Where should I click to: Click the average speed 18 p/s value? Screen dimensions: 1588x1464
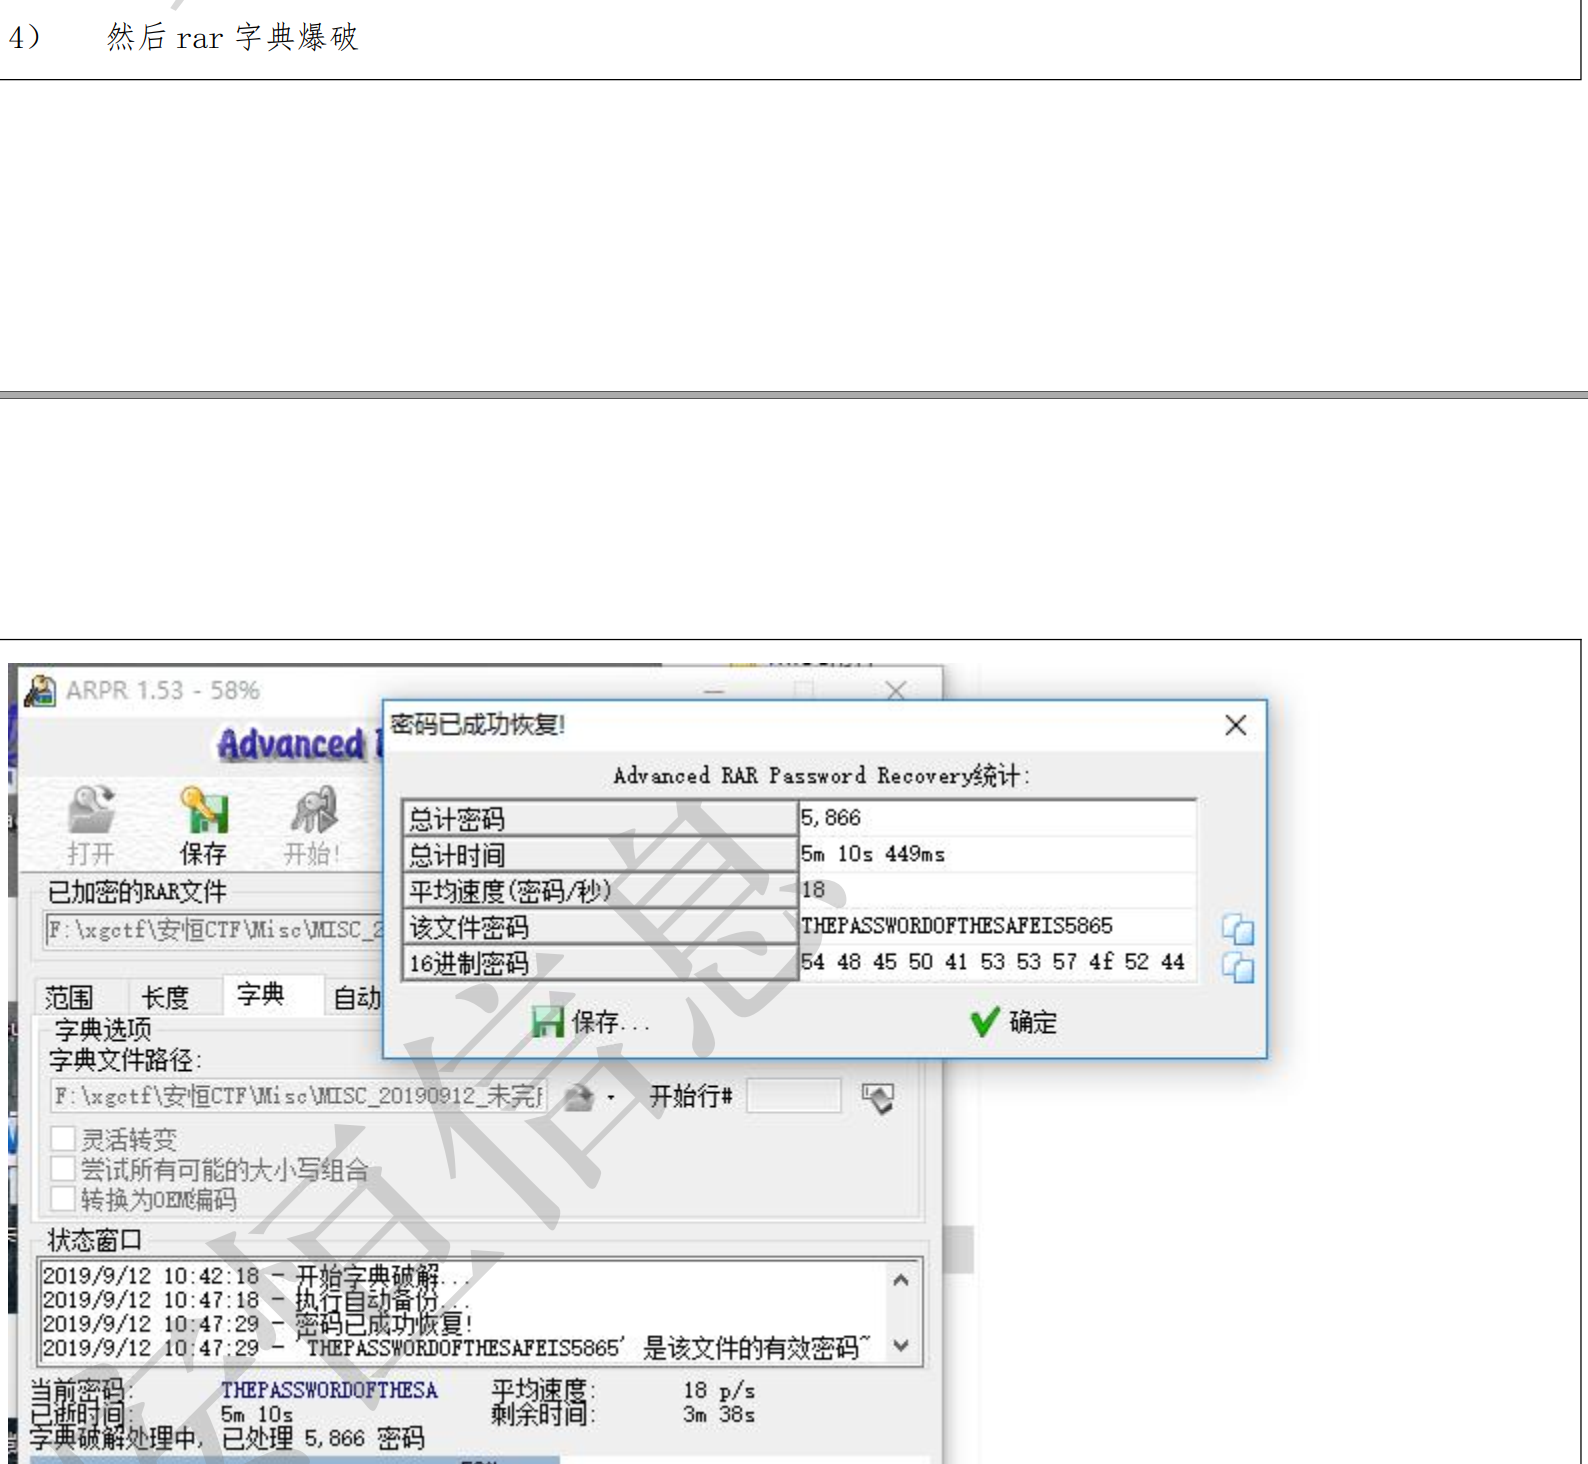(719, 1390)
